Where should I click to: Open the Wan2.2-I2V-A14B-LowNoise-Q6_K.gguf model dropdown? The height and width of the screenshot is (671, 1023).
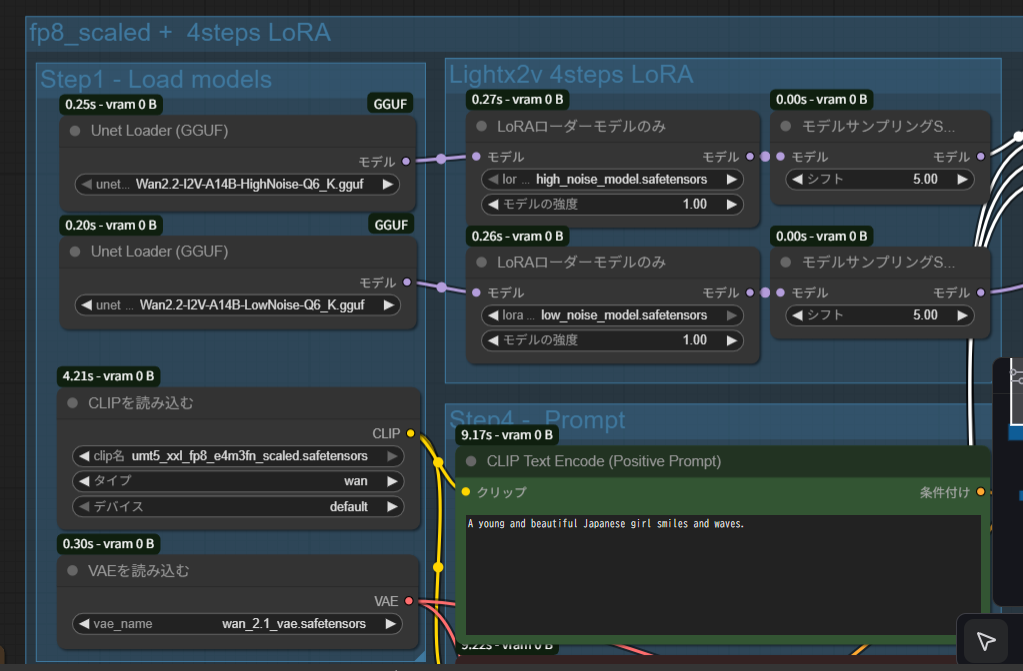coord(237,305)
